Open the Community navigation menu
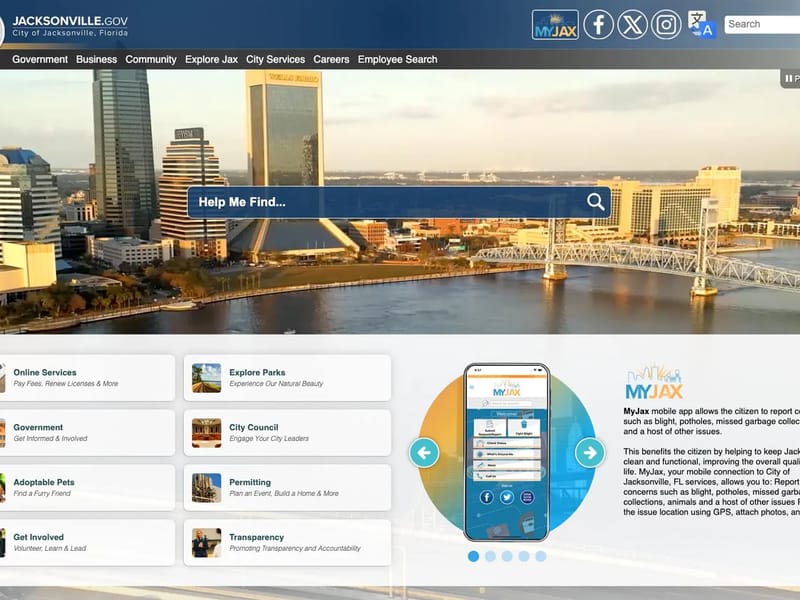Viewport: 800px width, 600px height. [x=151, y=59]
